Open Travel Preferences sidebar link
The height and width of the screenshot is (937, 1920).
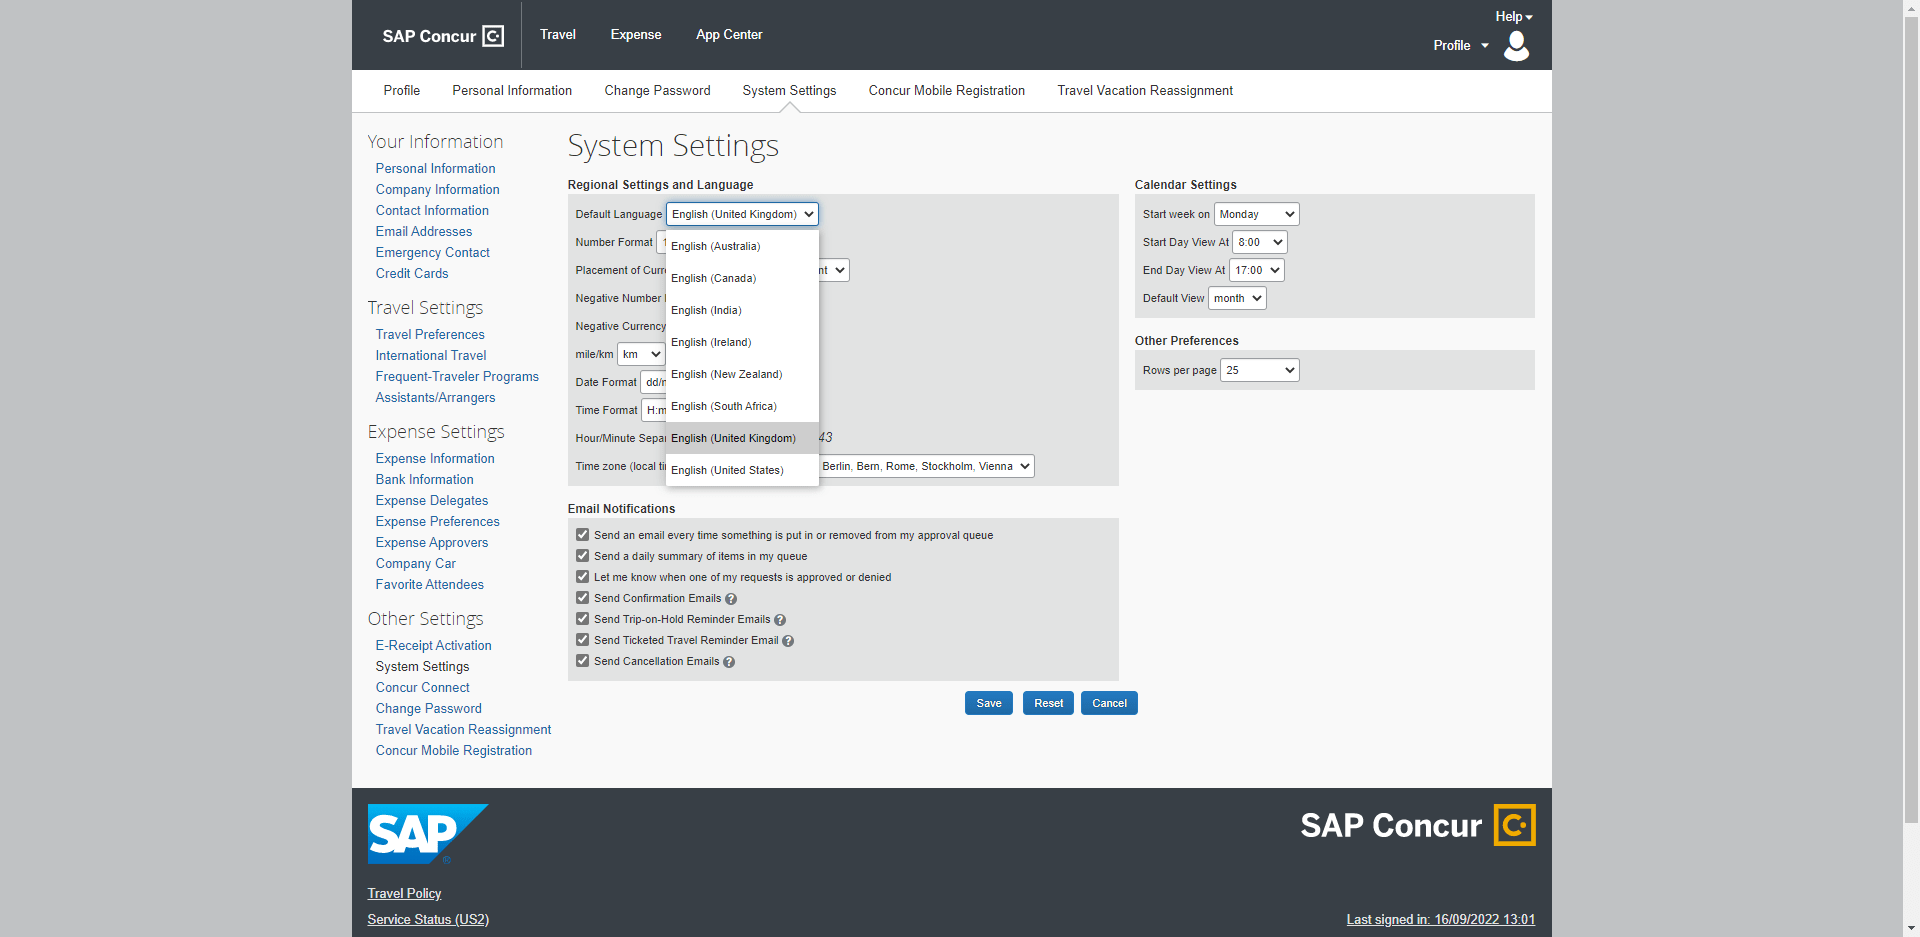click(430, 335)
